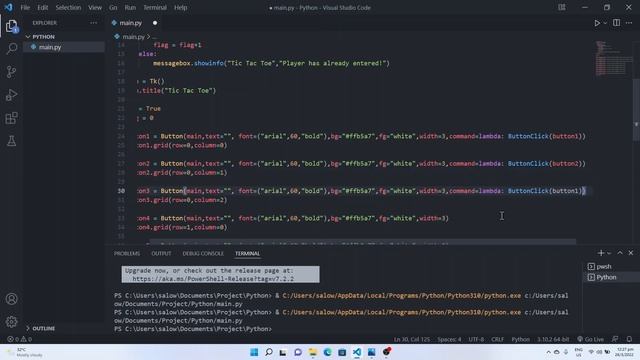Open the Selection menu
640x360 pixels.
[x=68, y=7]
